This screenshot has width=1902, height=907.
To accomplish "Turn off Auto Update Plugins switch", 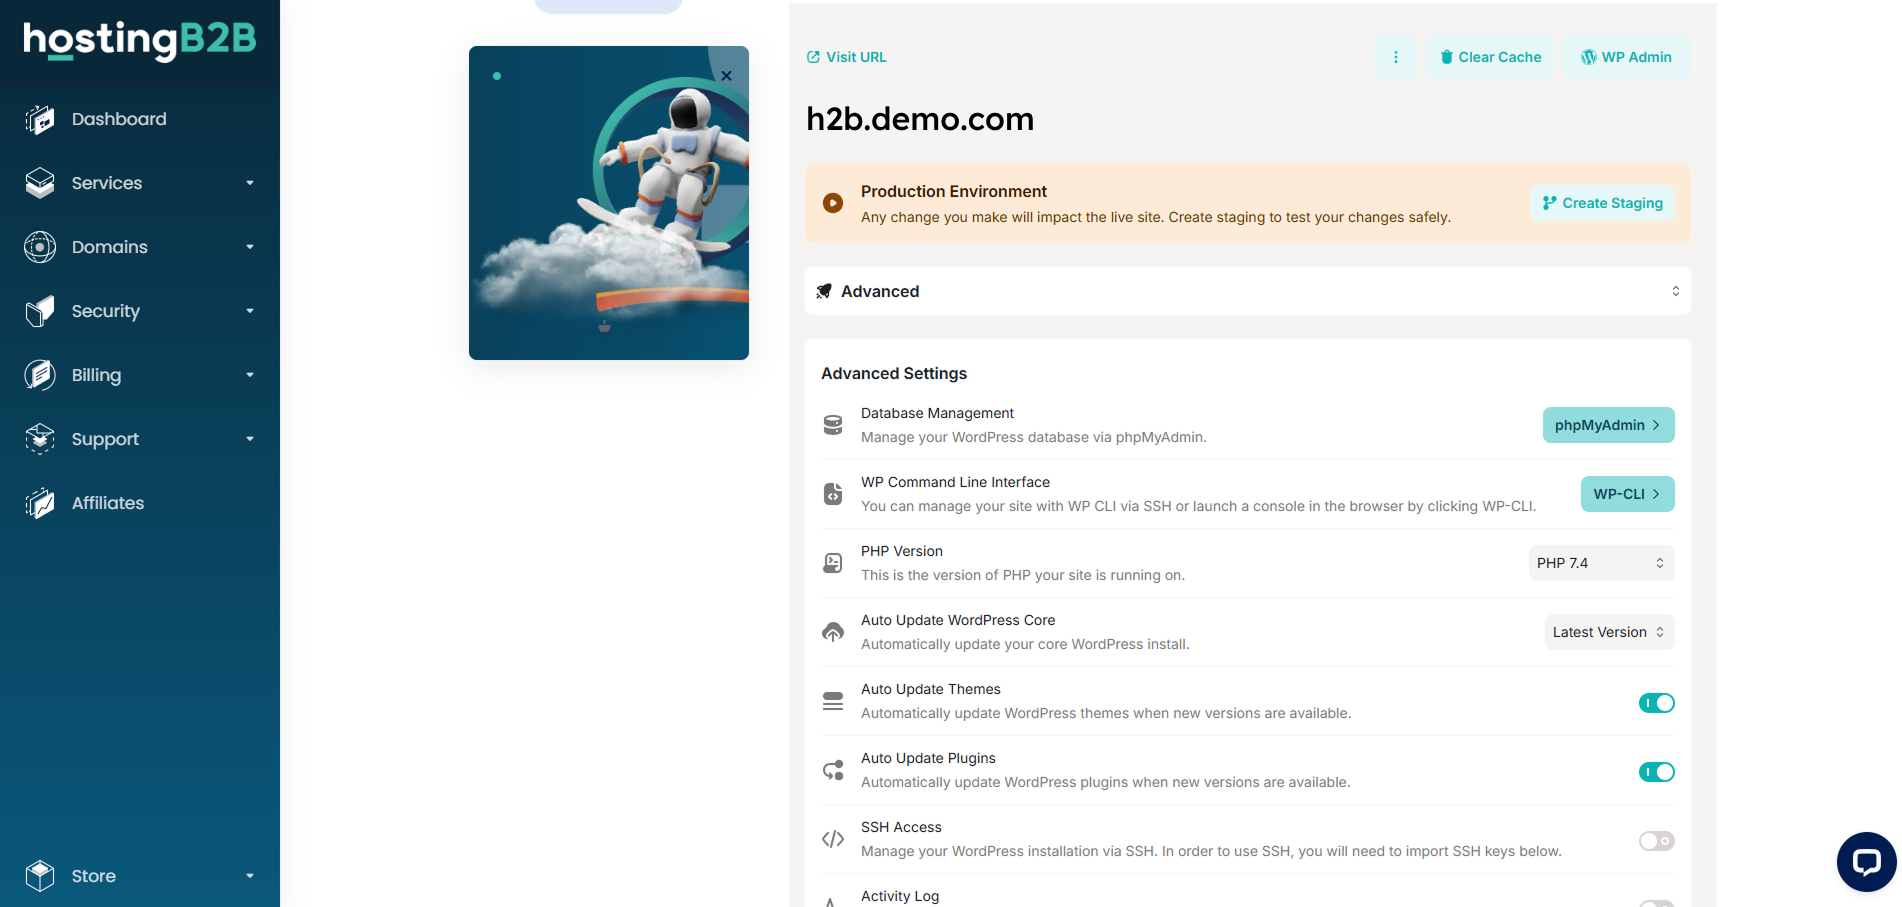I will (x=1656, y=772).
